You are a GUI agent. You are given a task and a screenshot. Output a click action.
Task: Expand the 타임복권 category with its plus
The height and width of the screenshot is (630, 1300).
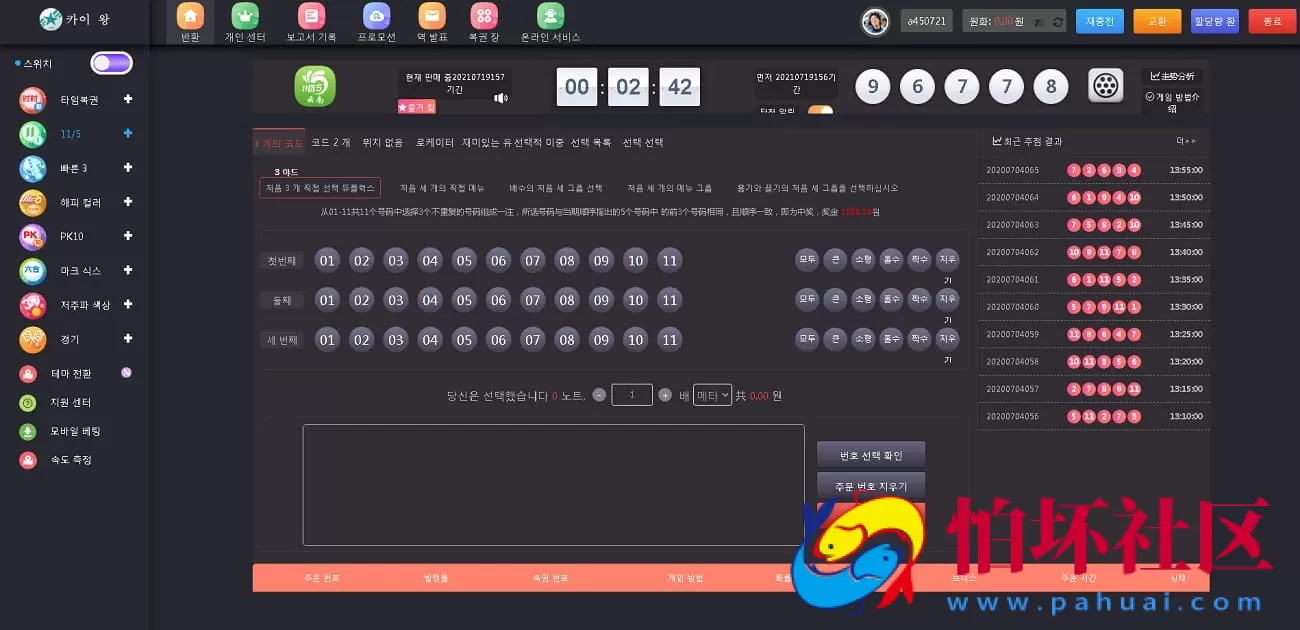coord(128,100)
